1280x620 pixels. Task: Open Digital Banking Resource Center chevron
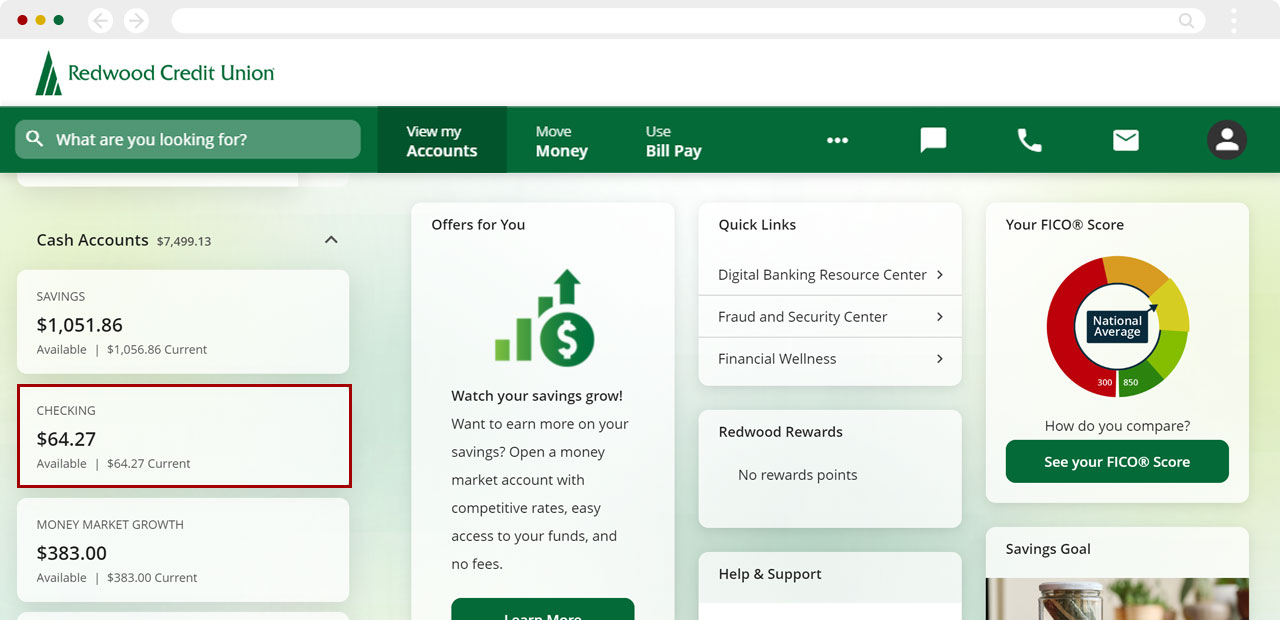tap(940, 274)
